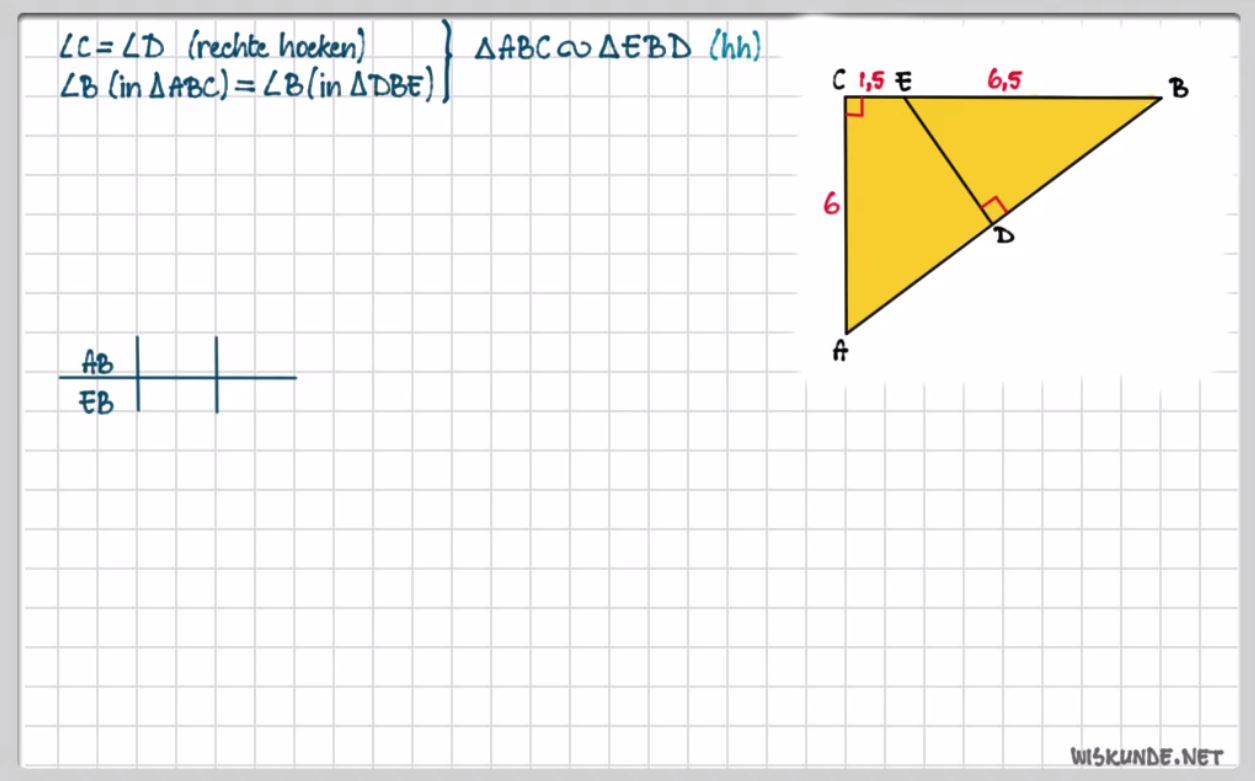
Task: Select 'AB' in the ratio table
Action: 98,362
